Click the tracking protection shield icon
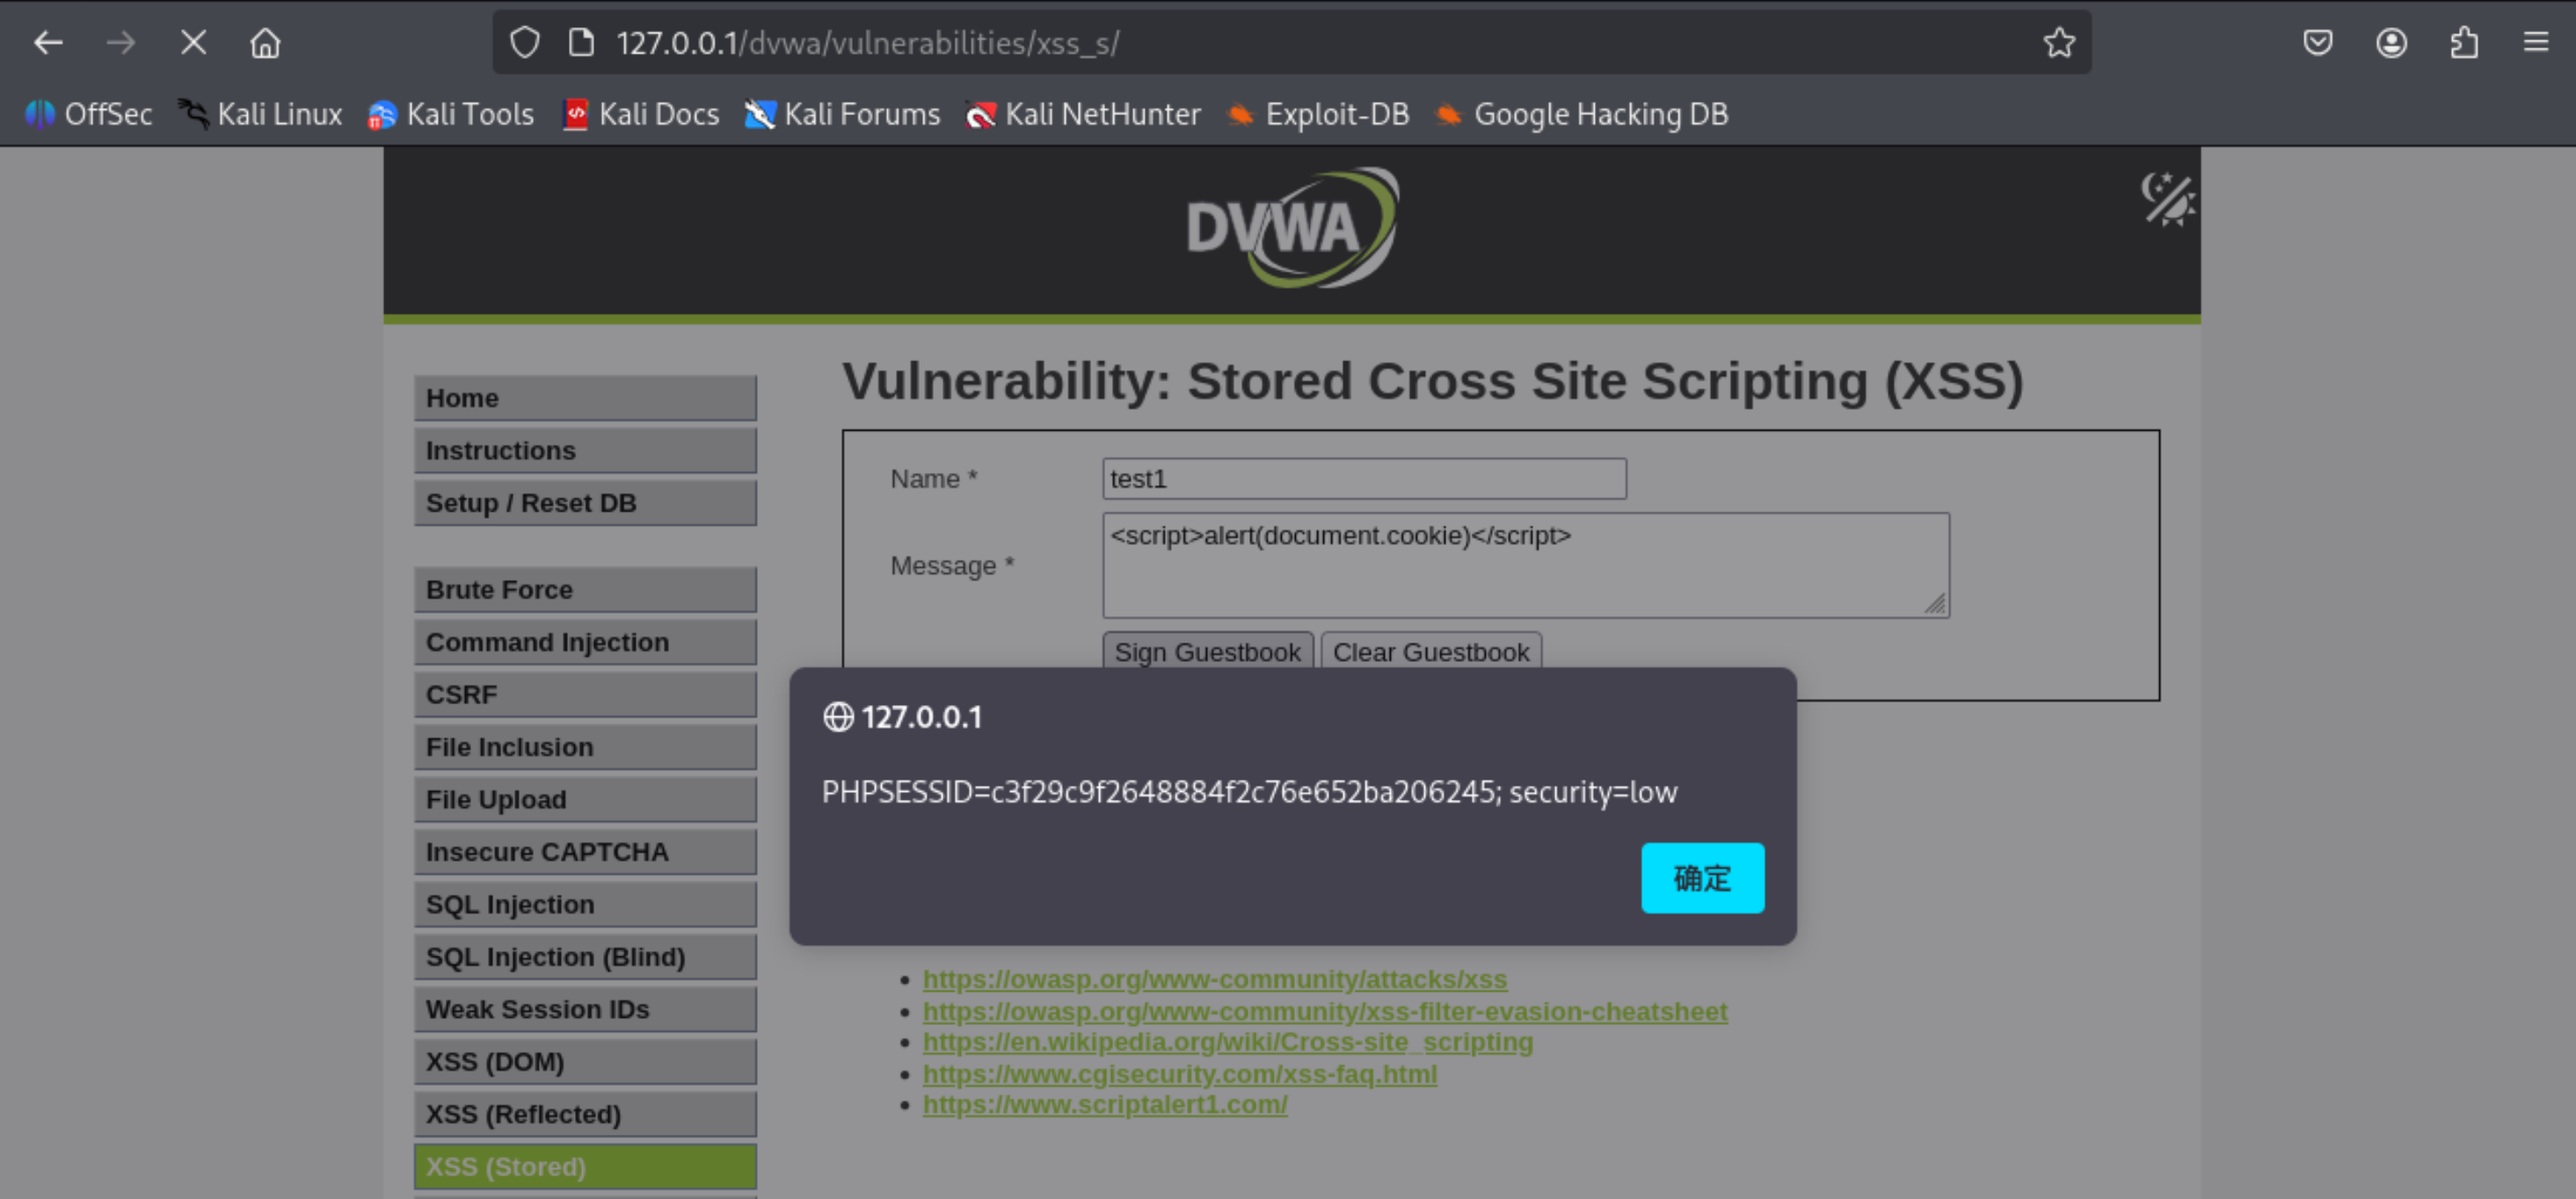 pos(524,43)
